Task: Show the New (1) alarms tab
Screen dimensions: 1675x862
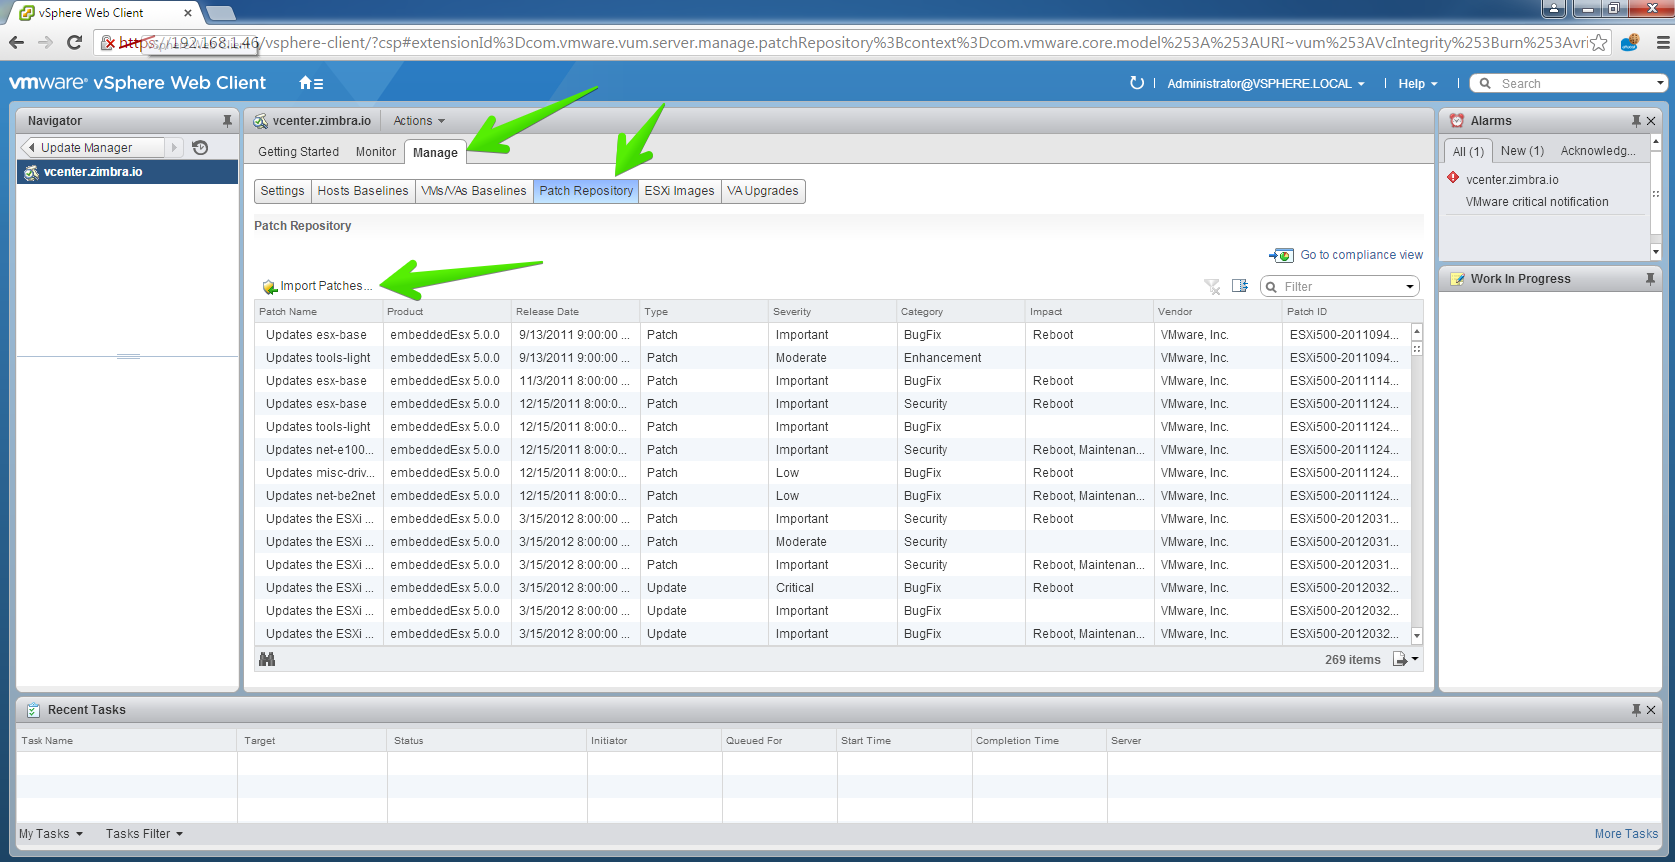Action: (x=1522, y=151)
